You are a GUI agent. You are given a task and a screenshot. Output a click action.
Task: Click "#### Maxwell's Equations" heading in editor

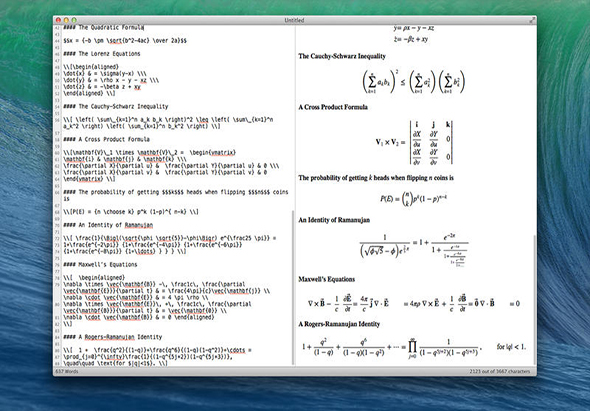[x=100, y=265]
